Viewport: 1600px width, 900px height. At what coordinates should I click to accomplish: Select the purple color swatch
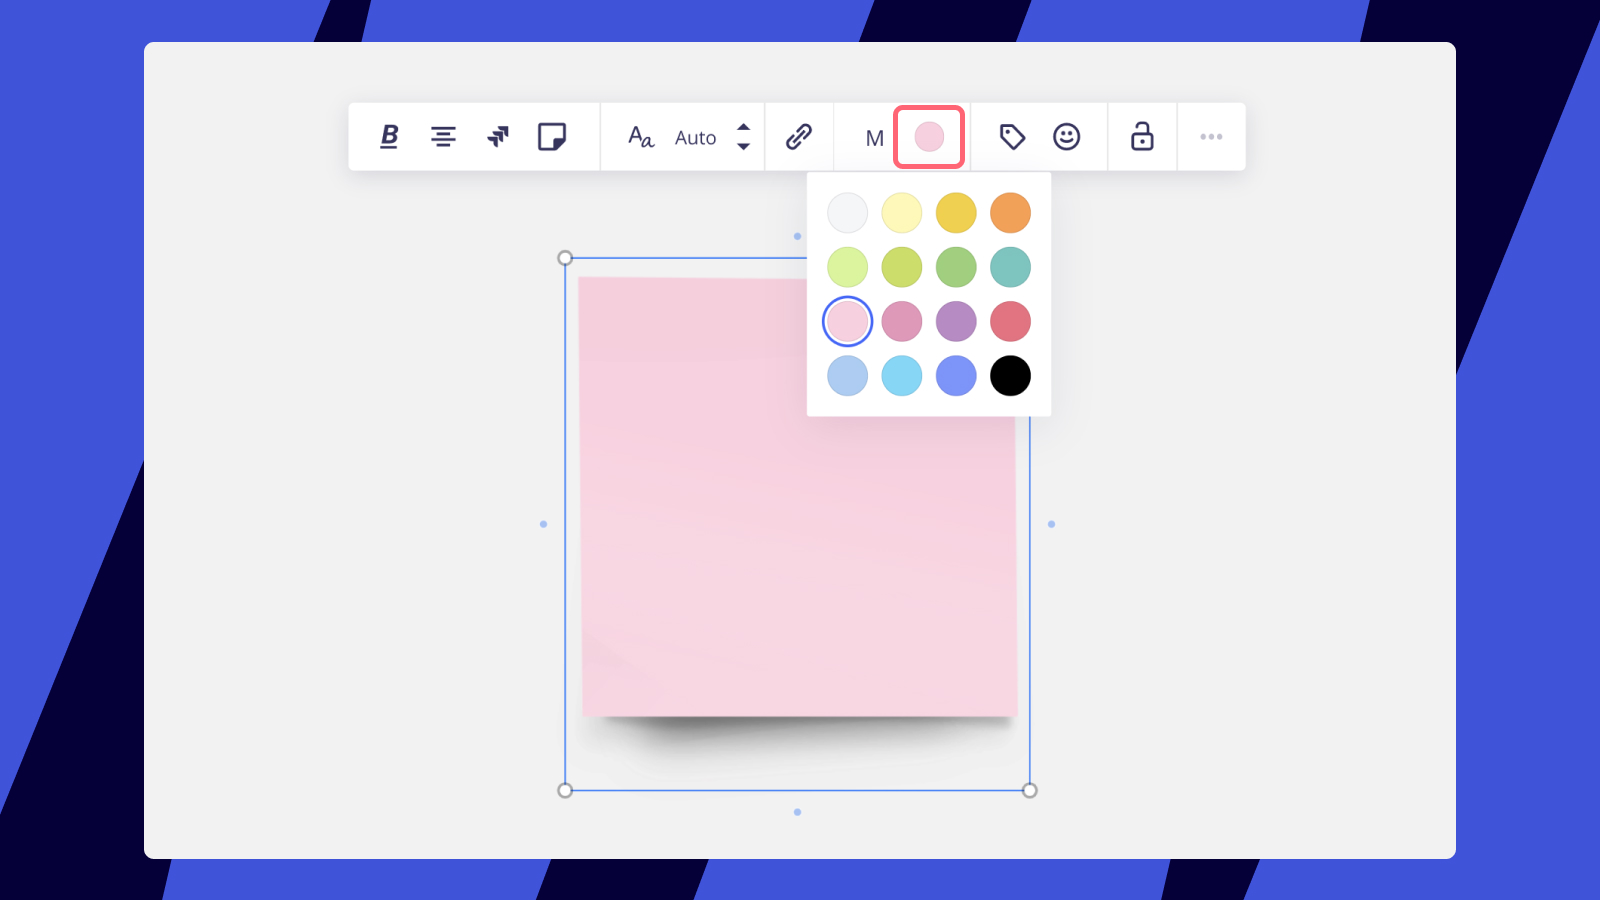956,322
